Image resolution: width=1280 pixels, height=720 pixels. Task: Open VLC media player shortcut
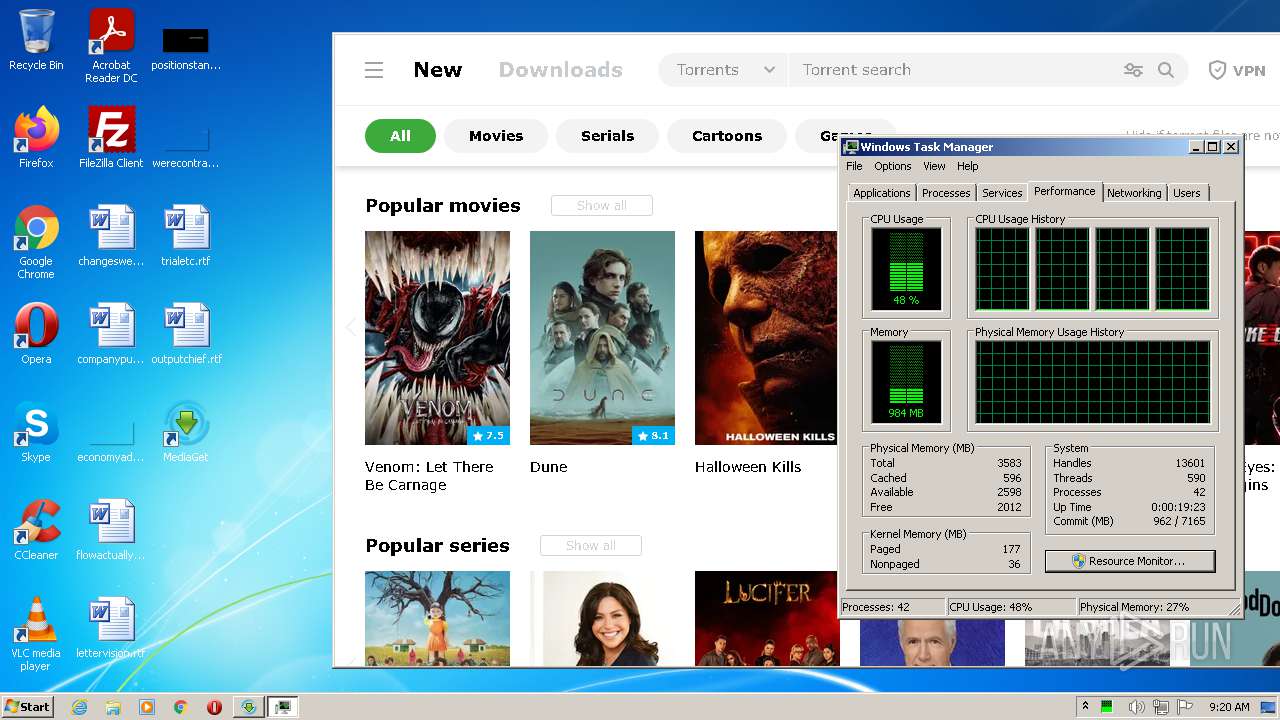[x=36, y=634]
